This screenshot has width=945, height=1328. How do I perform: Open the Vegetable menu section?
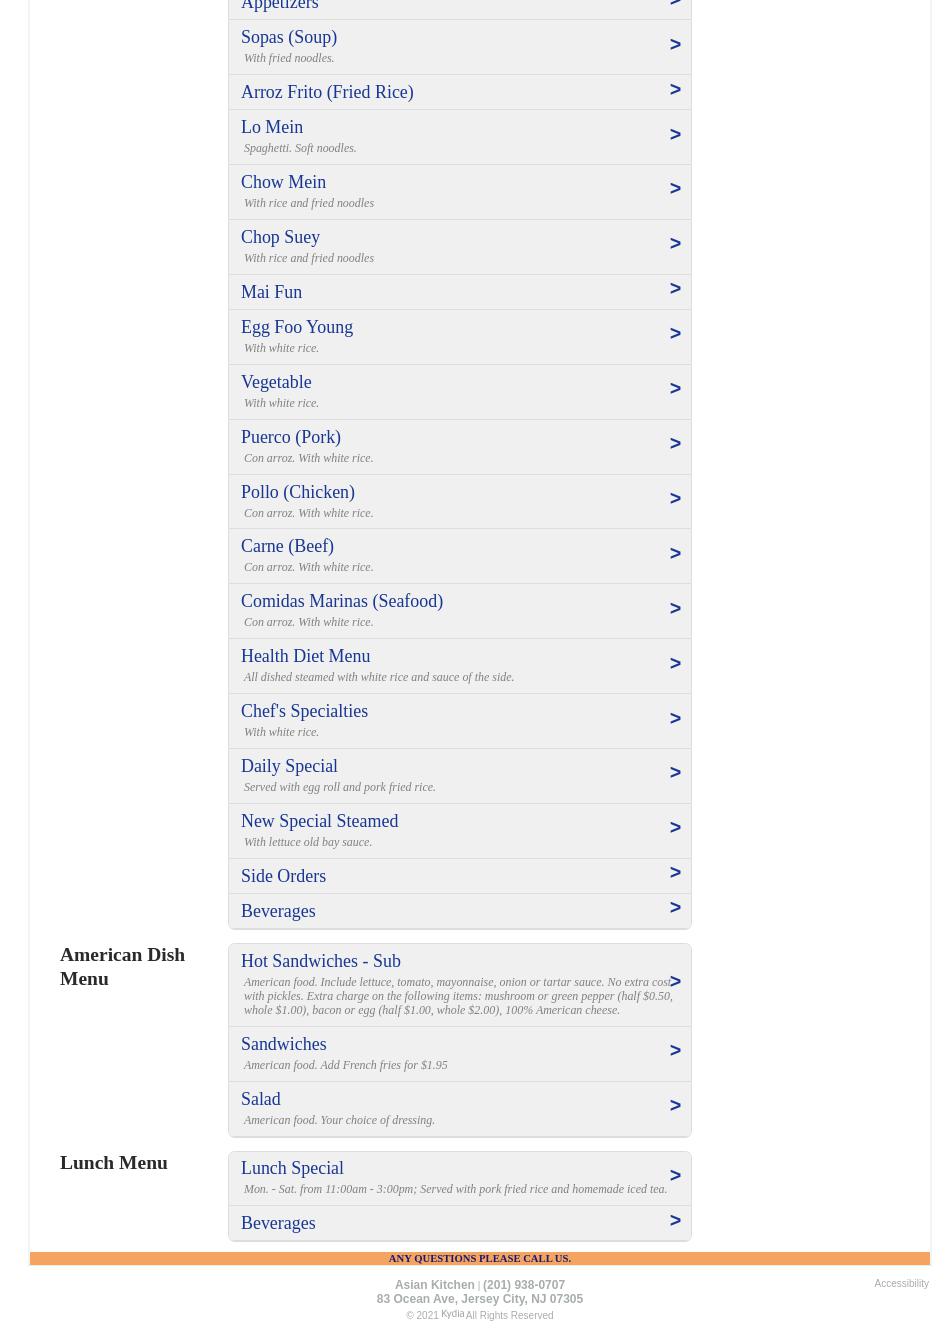coord(459,392)
